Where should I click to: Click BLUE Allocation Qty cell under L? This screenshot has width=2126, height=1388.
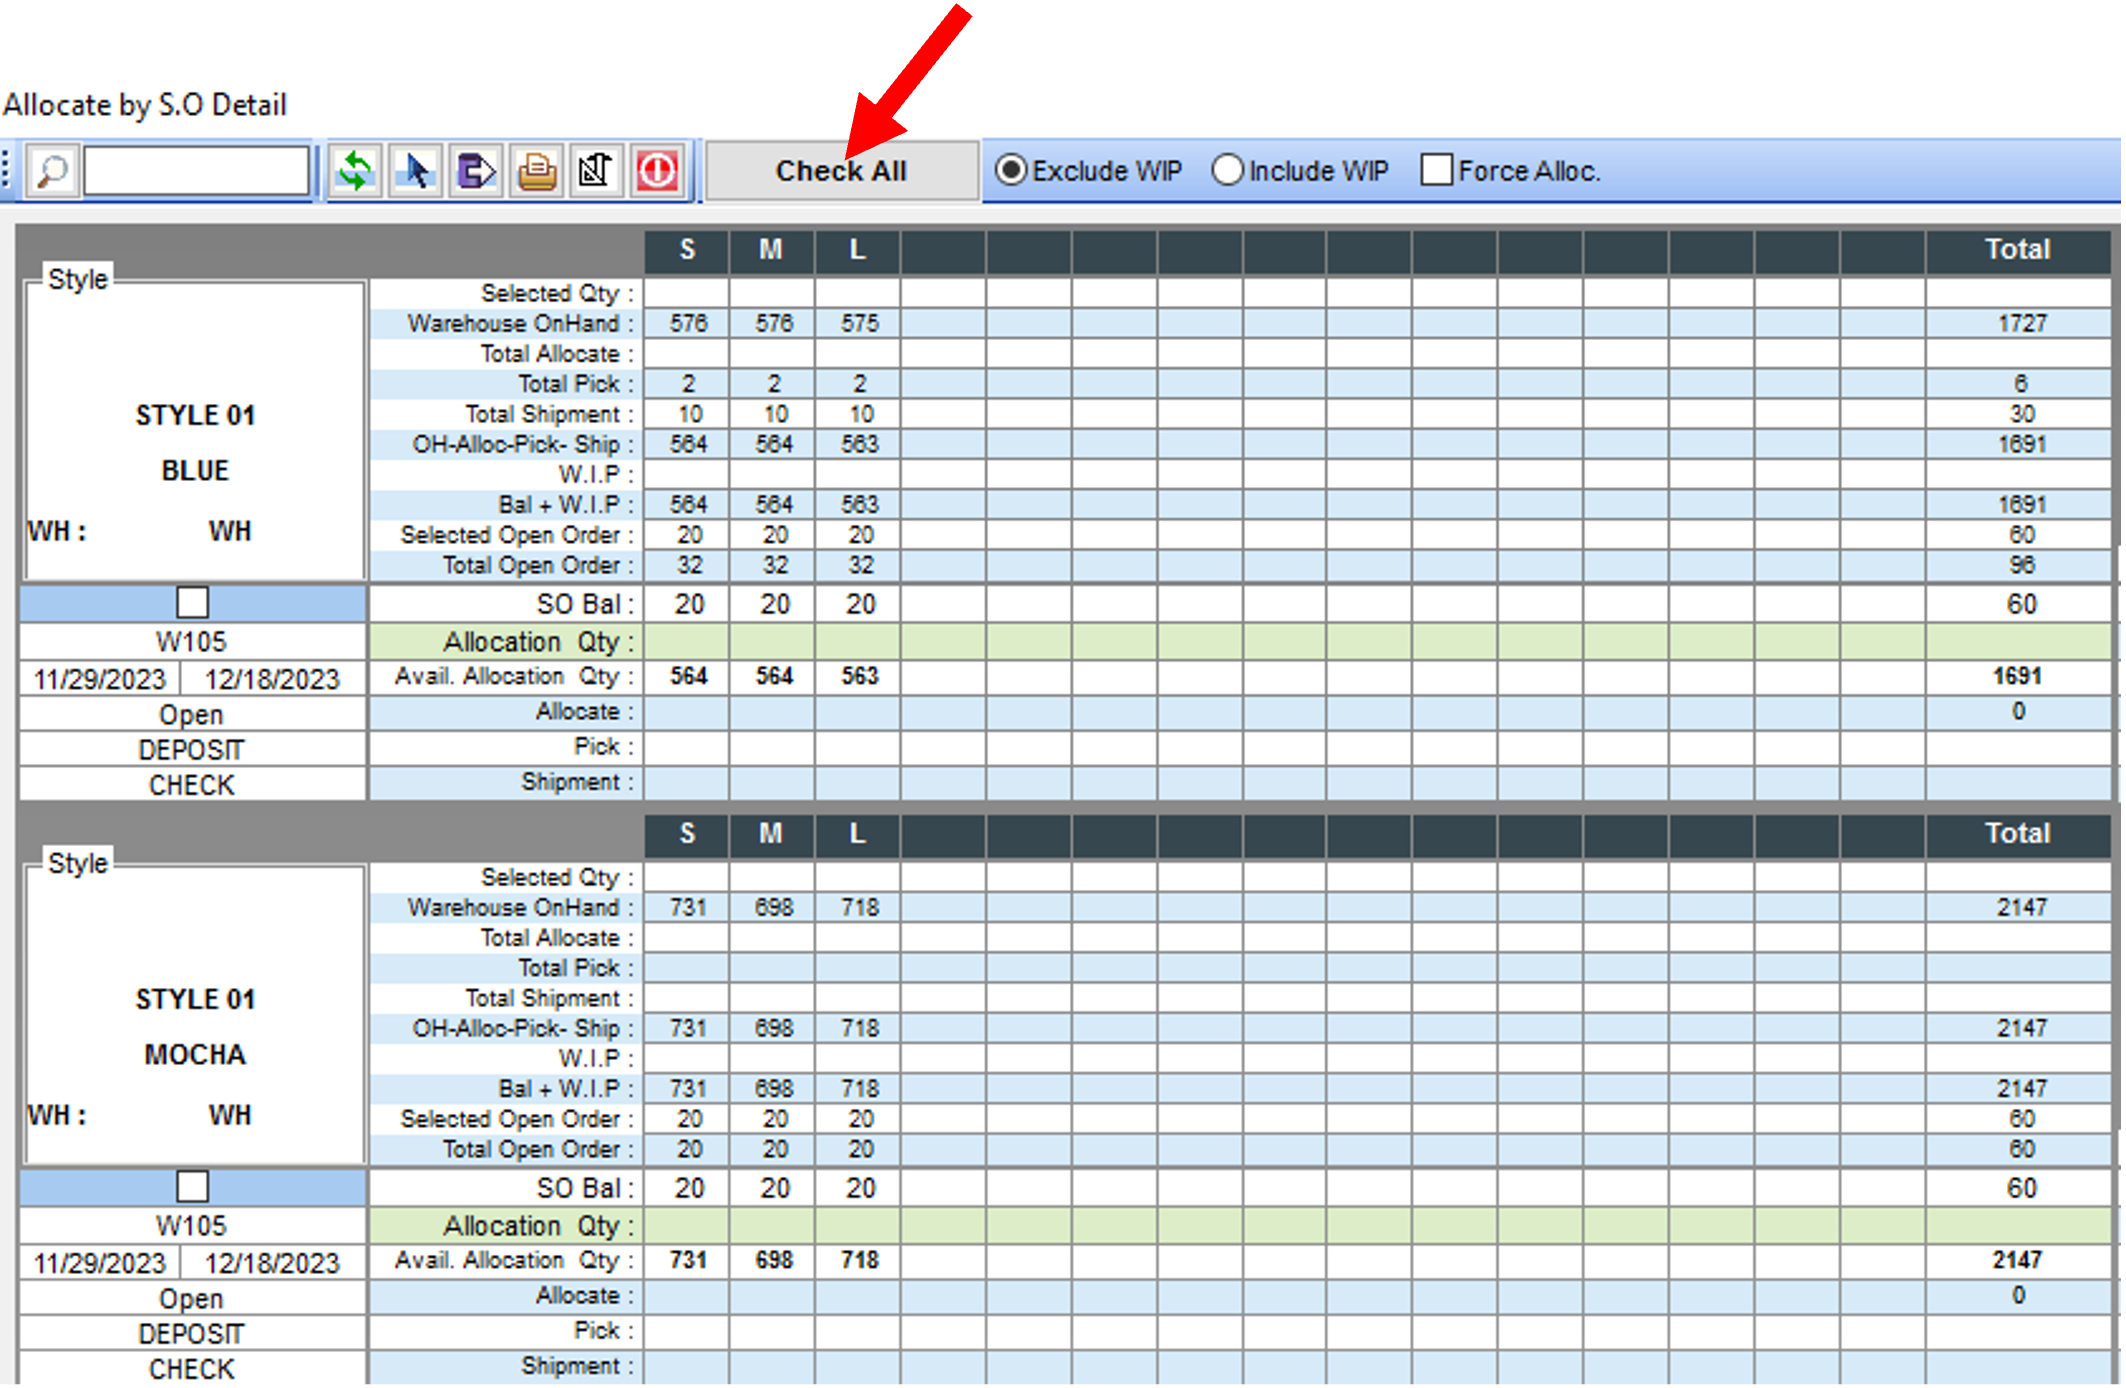coord(857,642)
